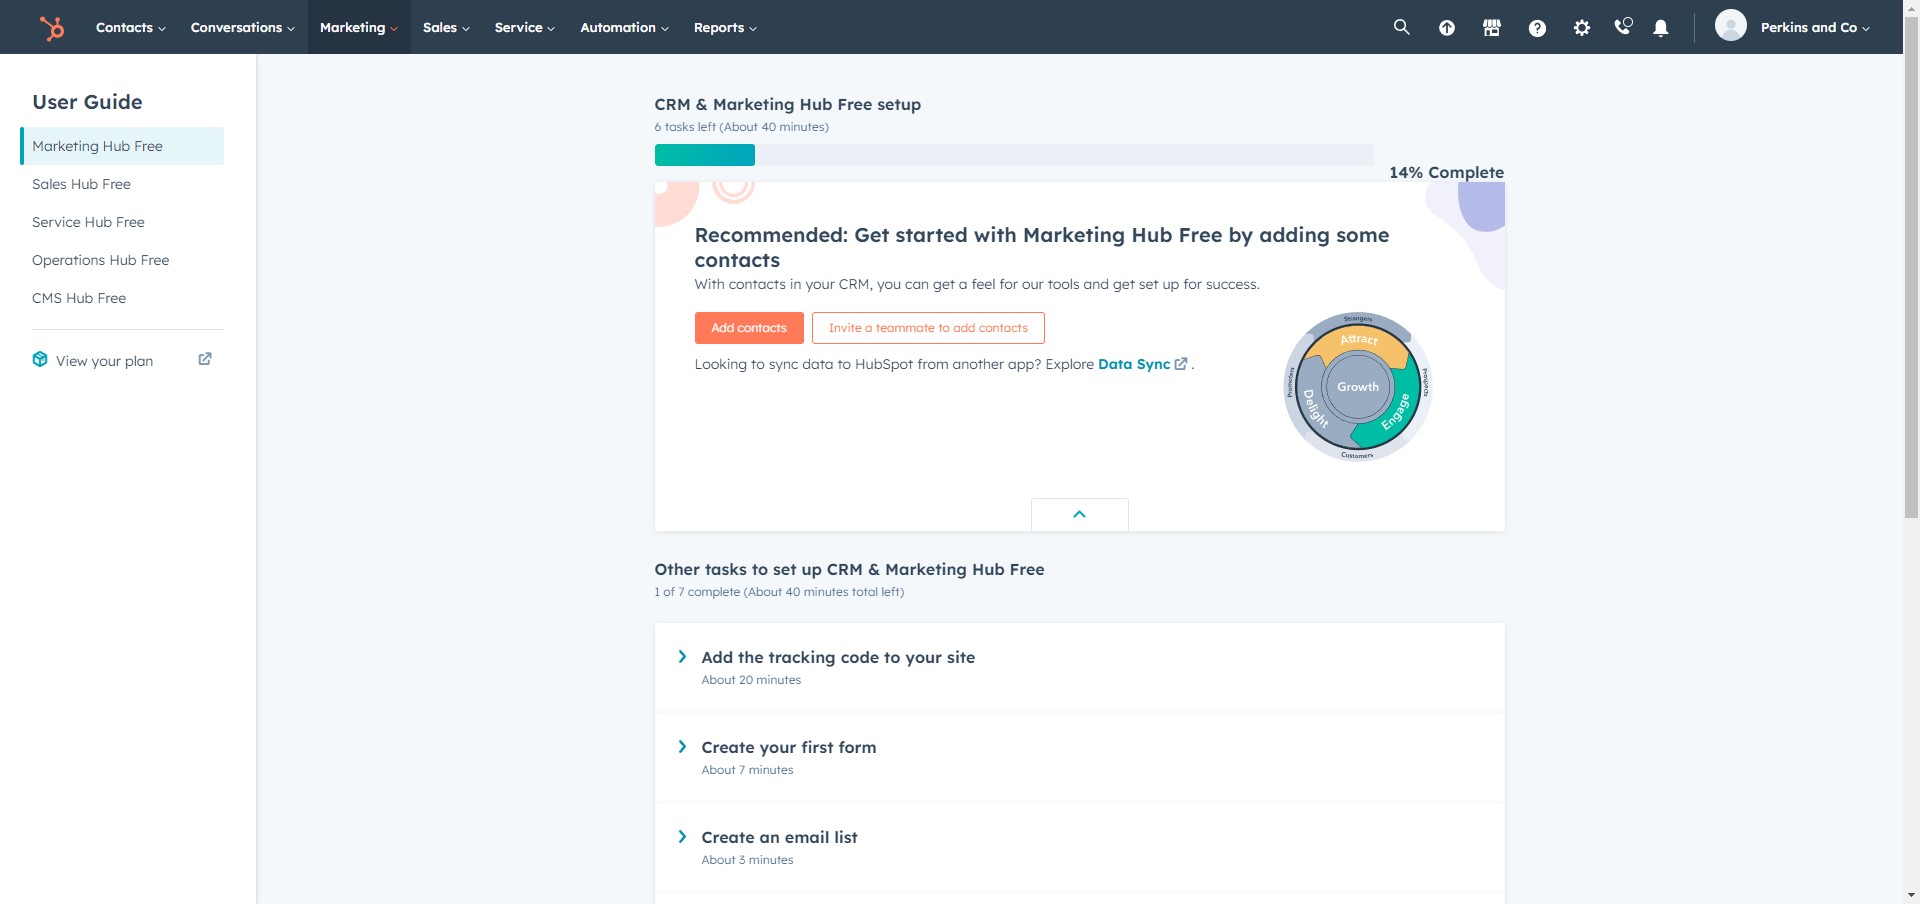Select Sales Hub Free in sidebar
The image size is (1920, 904).
pos(81,184)
